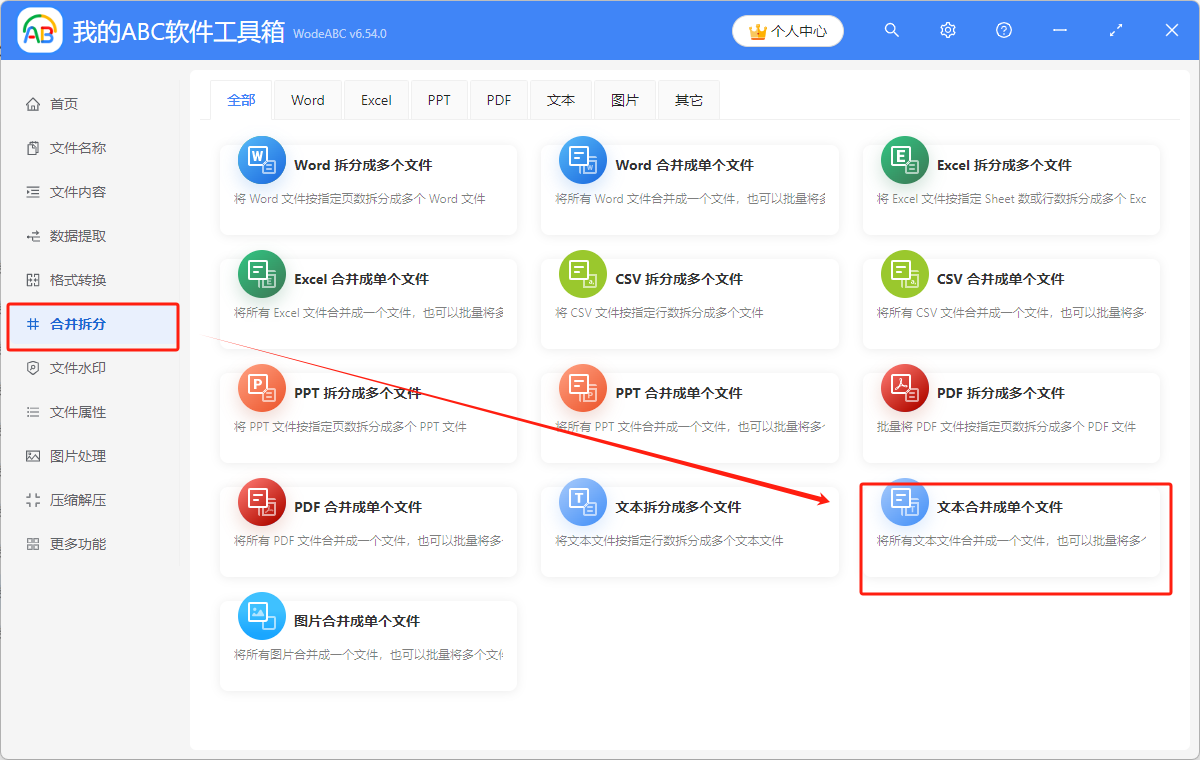Image resolution: width=1200 pixels, height=760 pixels.
Task: Switch to the Word tab
Action: (307, 99)
